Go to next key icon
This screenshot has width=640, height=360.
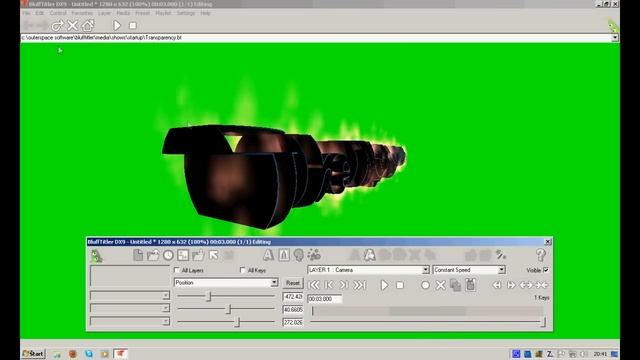click(x=344, y=285)
